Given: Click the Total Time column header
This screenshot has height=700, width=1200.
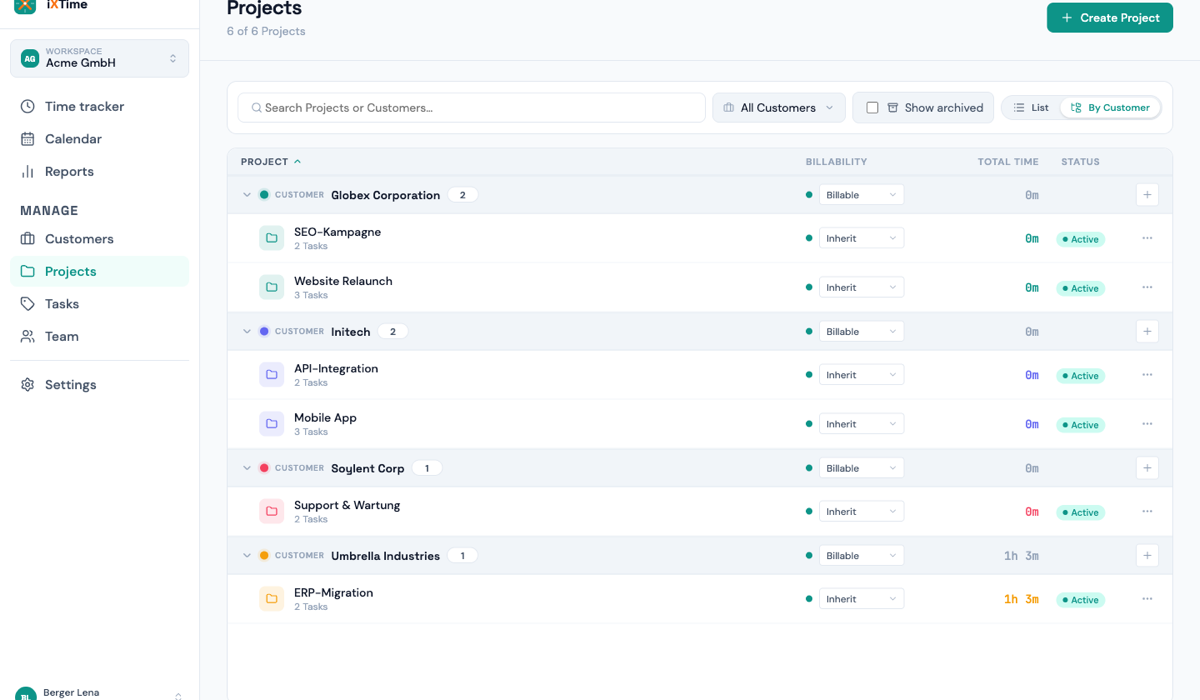Looking at the screenshot, I should point(1008,162).
